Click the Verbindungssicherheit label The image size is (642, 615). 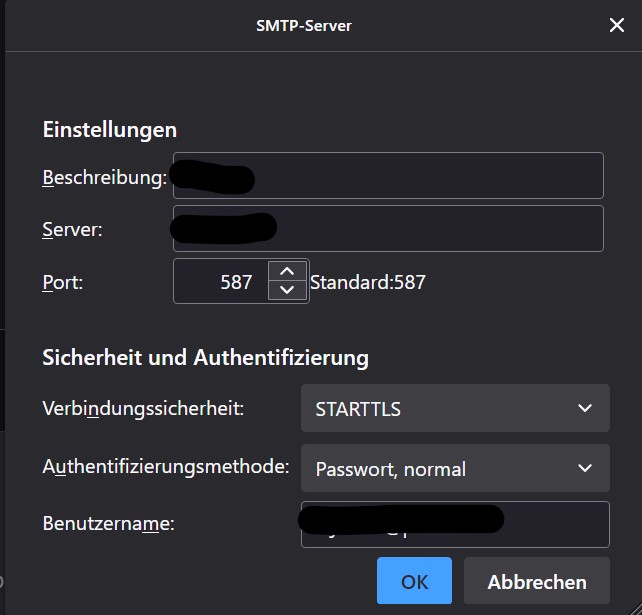tap(143, 408)
